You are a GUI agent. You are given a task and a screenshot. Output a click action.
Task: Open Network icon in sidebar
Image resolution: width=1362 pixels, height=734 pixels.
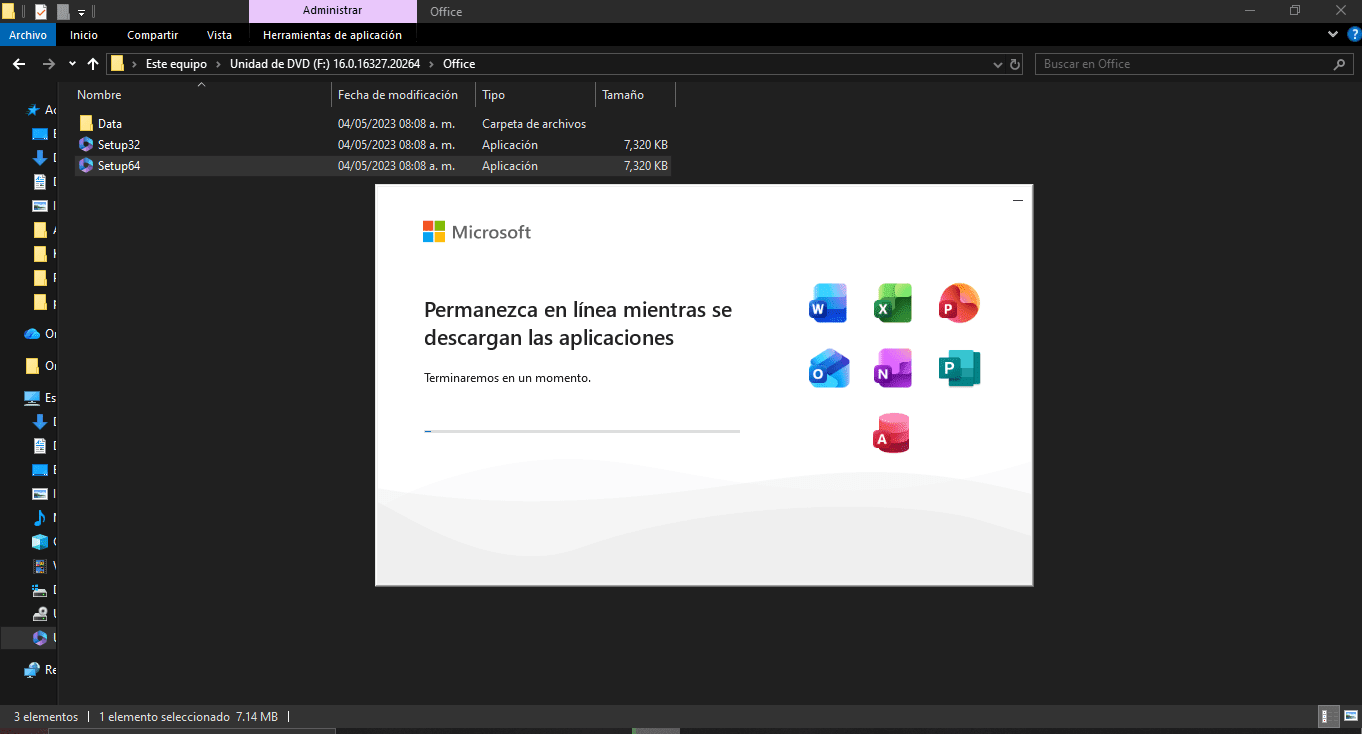32,670
